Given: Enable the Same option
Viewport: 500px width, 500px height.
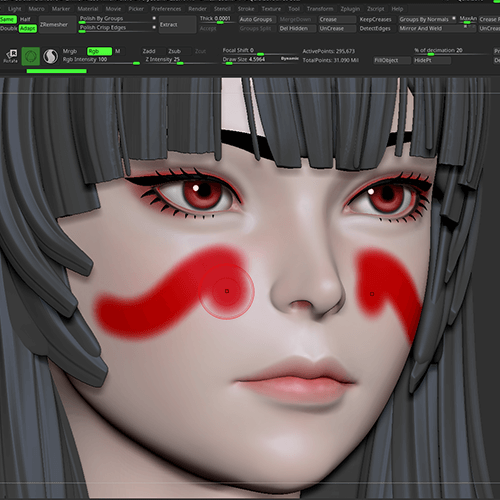Looking at the screenshot, I should [8, 19].
